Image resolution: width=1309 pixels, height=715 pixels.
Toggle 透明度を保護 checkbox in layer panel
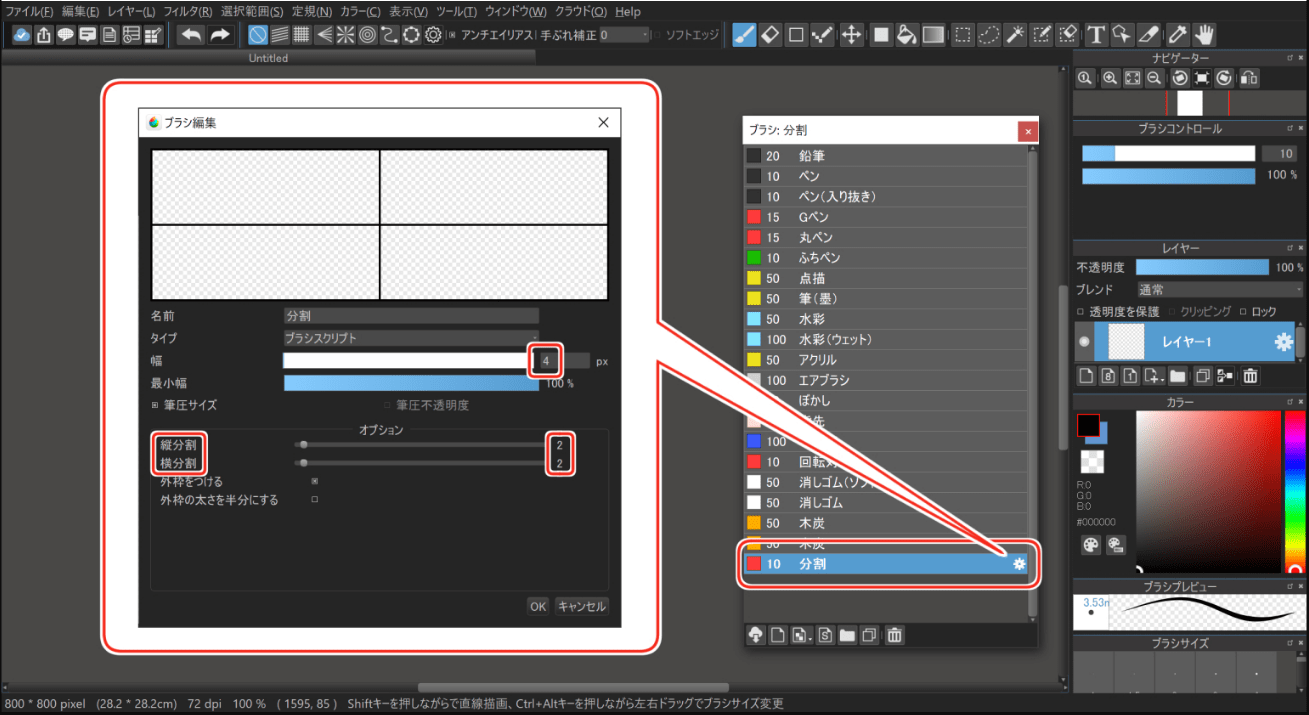pyautogui.click(x=1081, y=311)
